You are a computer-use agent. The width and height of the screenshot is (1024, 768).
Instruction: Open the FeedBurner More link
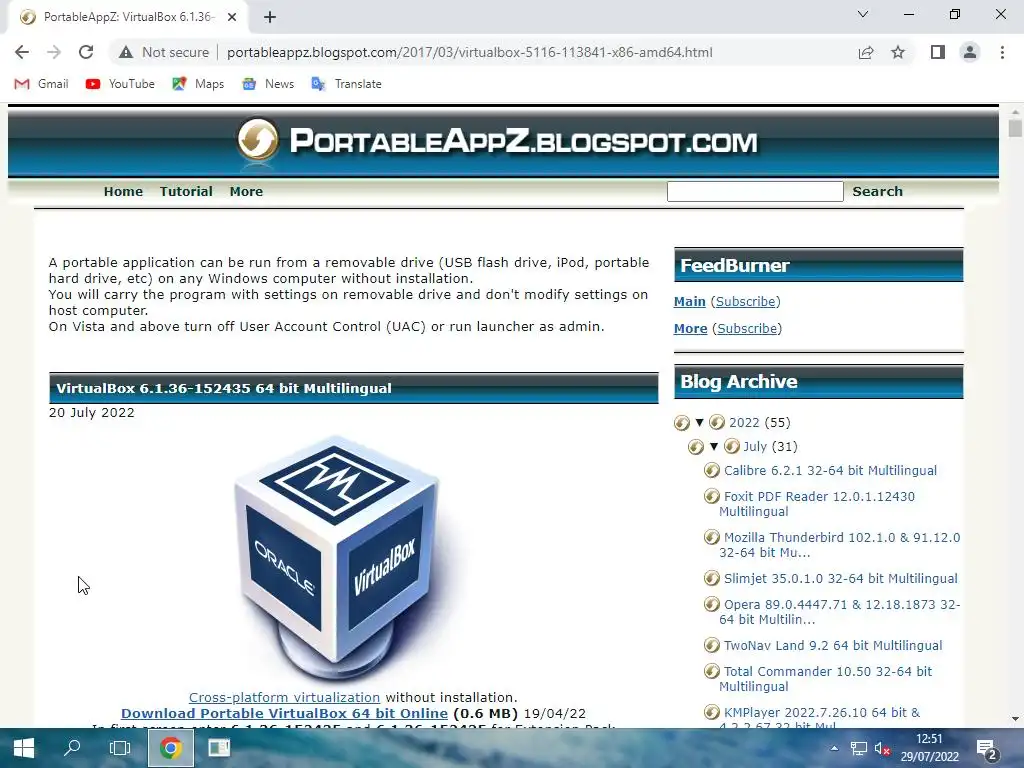click(690, 328)
